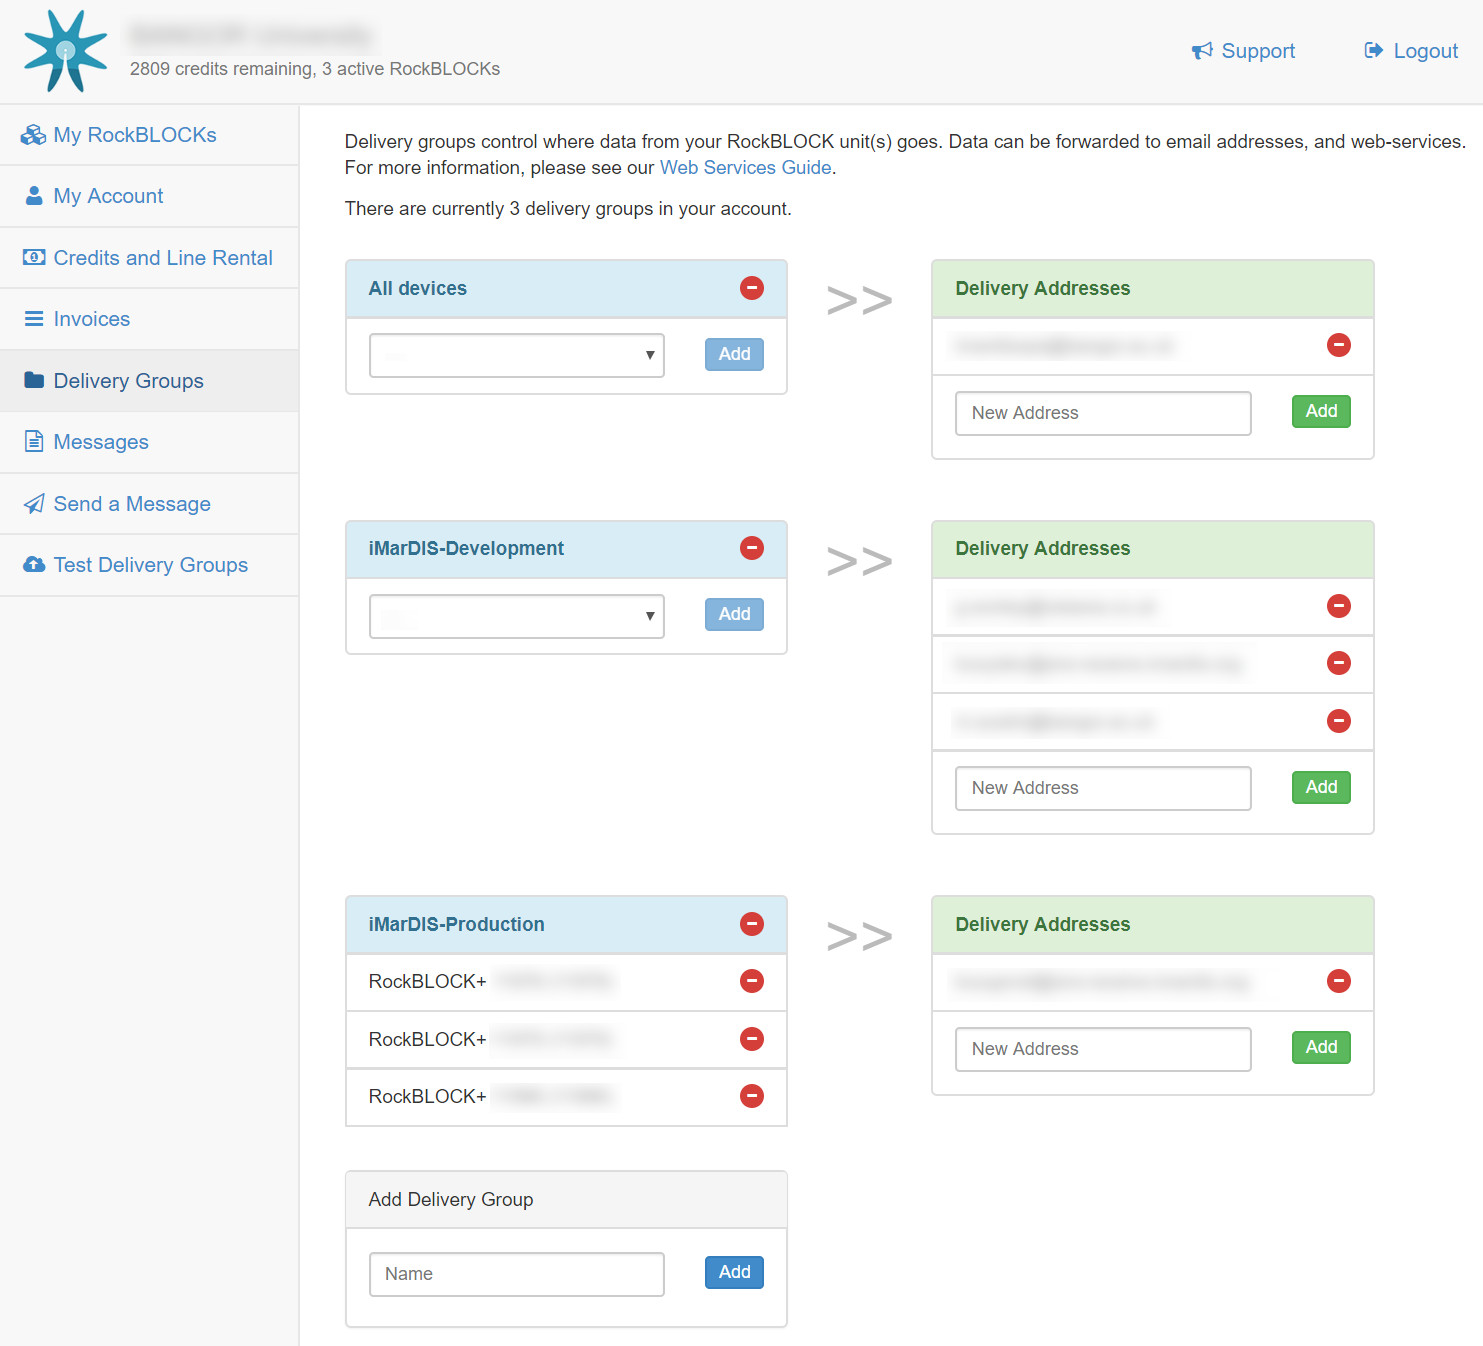1483x1346 pixels.
Task: Add address for All devices group
Action: 1321,411
